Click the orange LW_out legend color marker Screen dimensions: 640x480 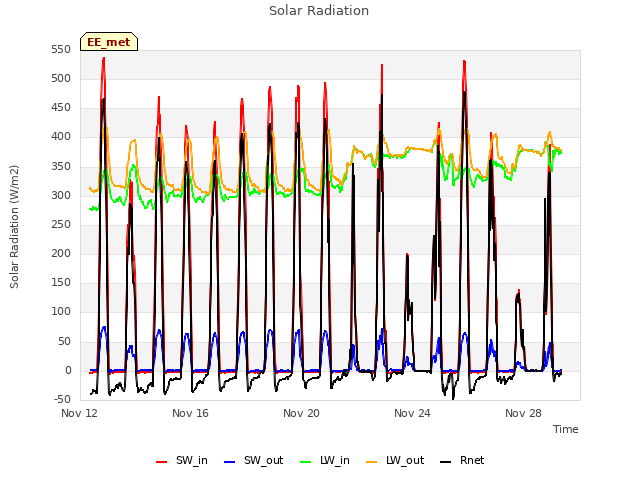pos(372,462)
